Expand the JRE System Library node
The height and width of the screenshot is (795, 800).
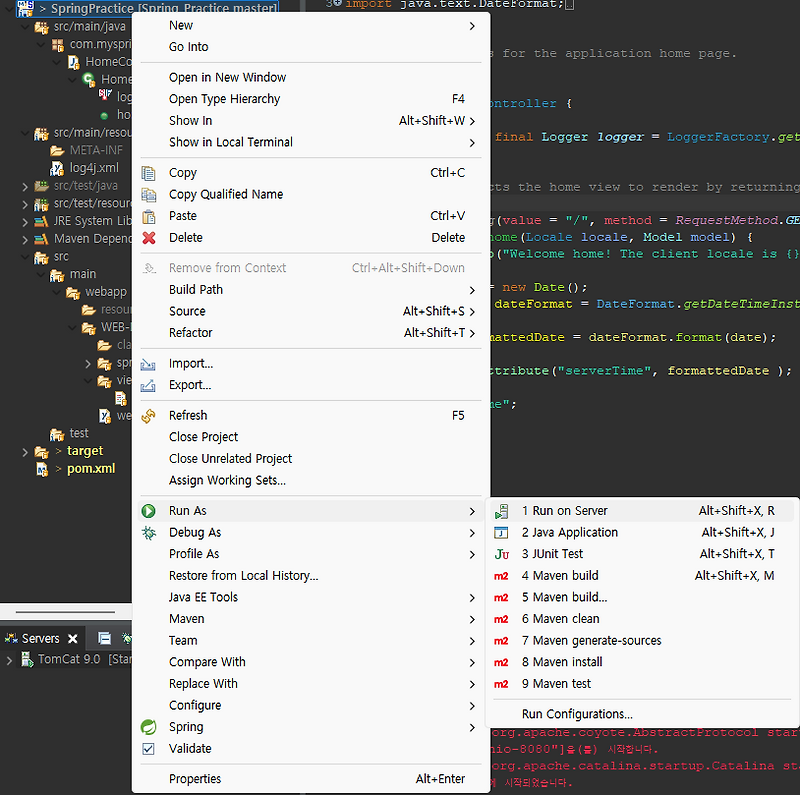(x=24, y=221)
